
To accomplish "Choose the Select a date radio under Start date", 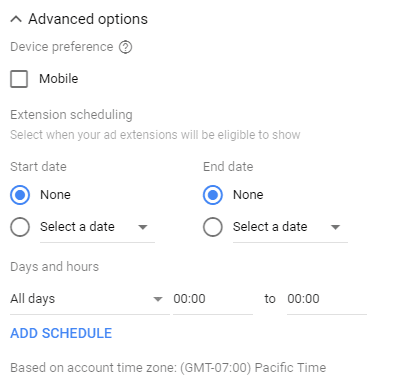I will [x=20, y=227].
